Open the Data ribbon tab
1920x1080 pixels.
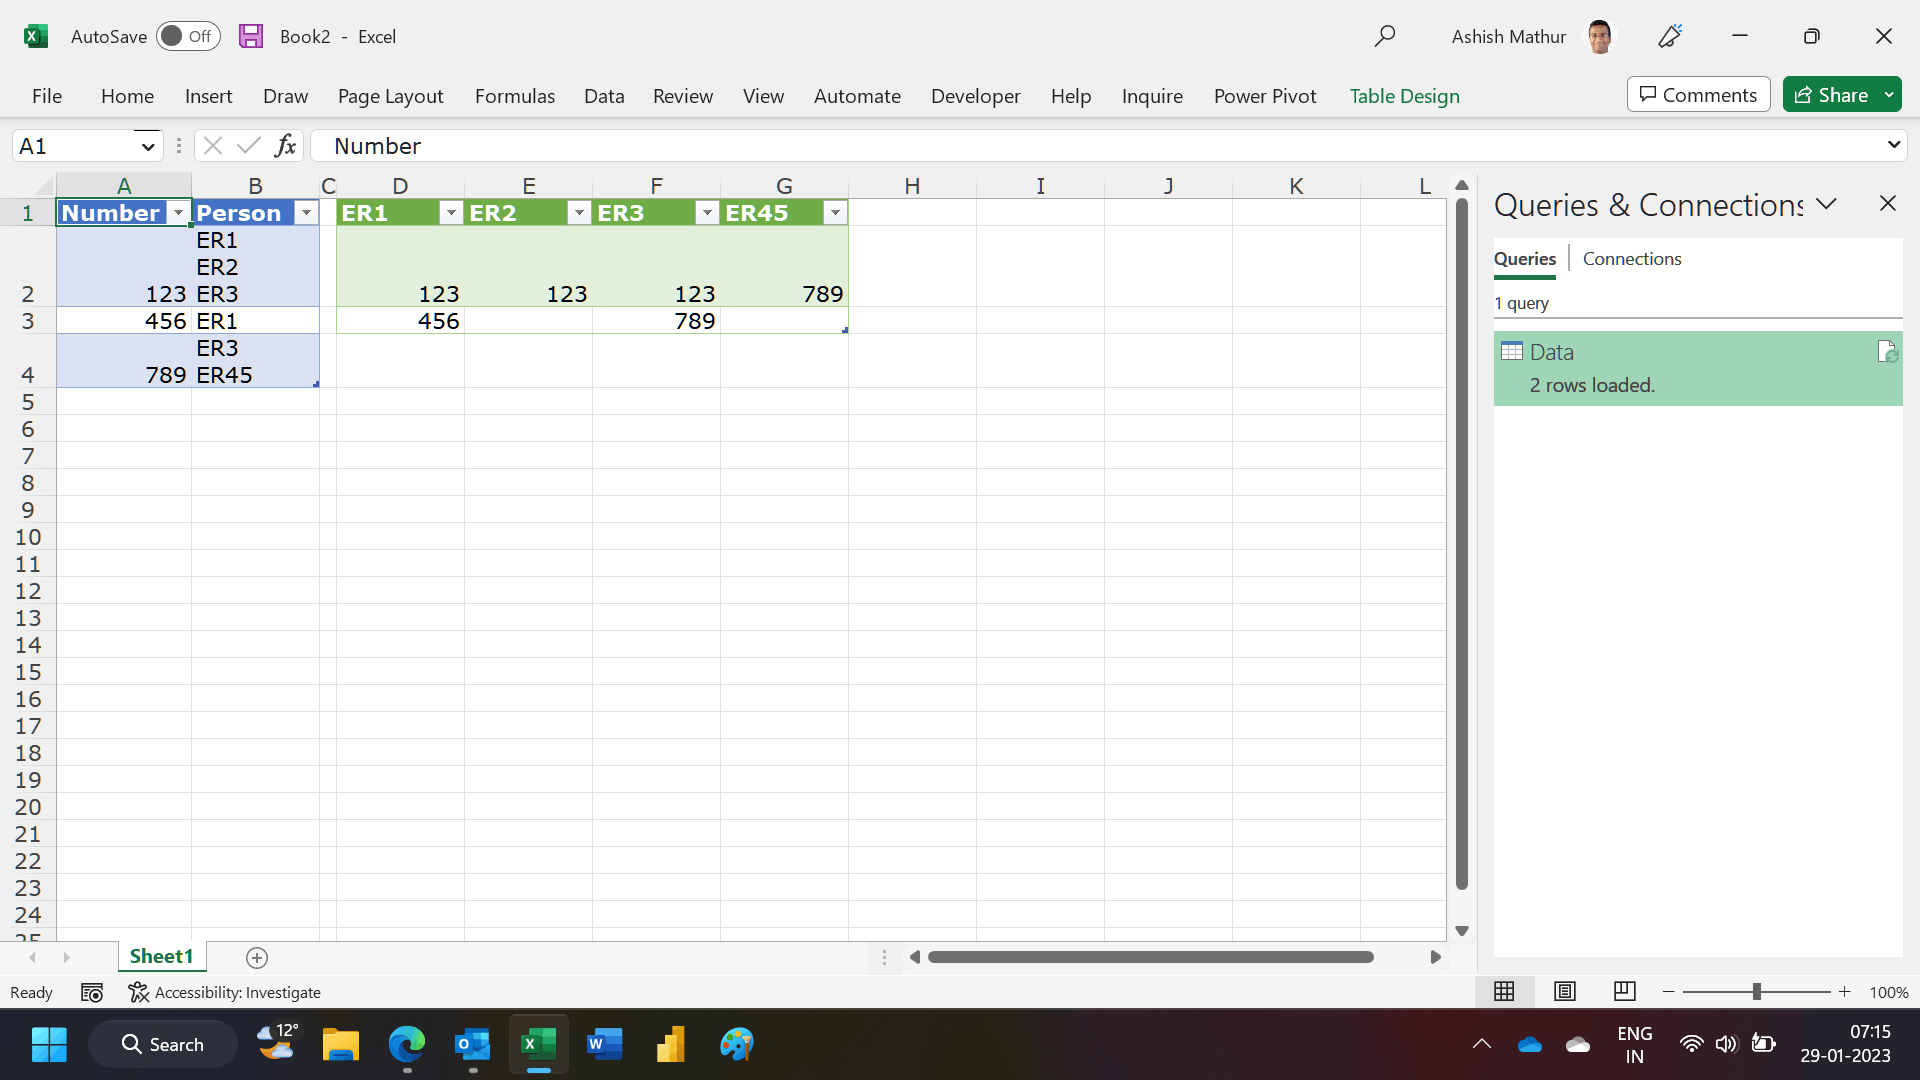[604, 96]
